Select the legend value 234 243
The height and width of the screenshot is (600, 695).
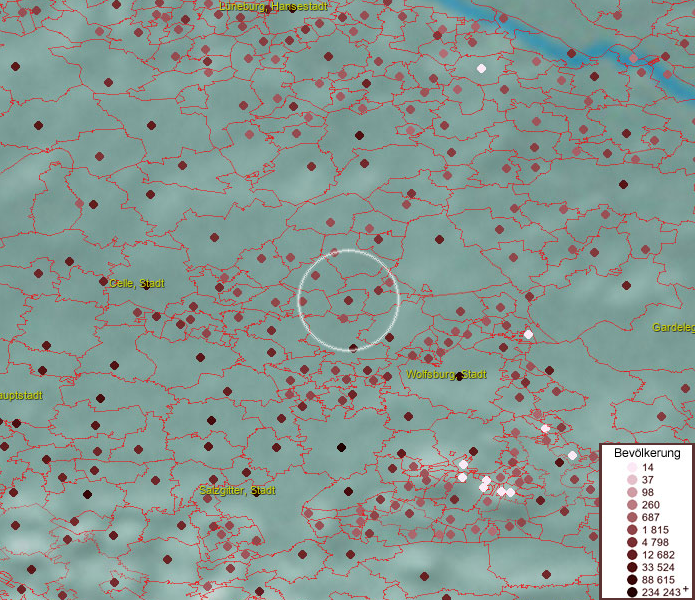pos(661,592)
